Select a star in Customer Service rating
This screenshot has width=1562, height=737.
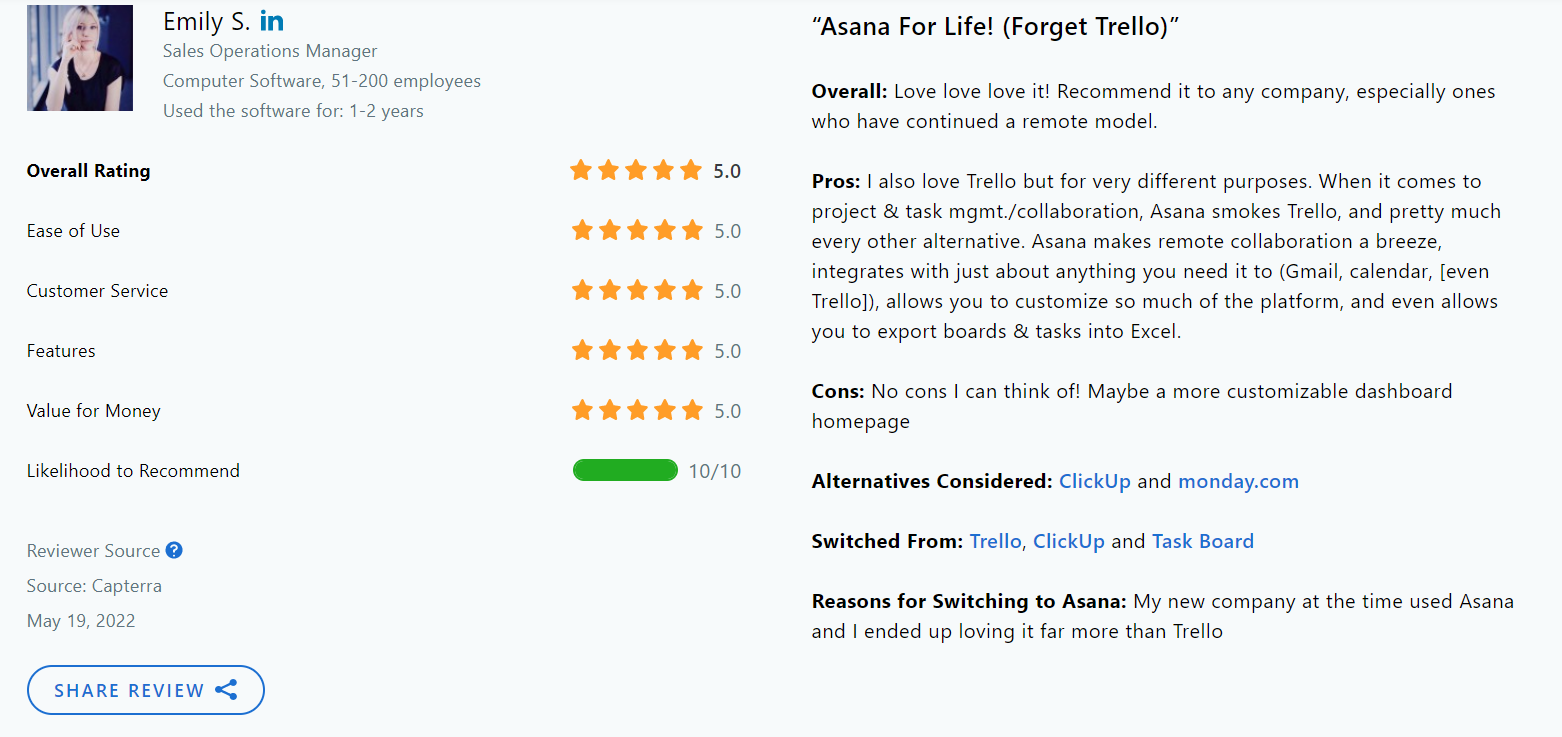tap(635, 290)
